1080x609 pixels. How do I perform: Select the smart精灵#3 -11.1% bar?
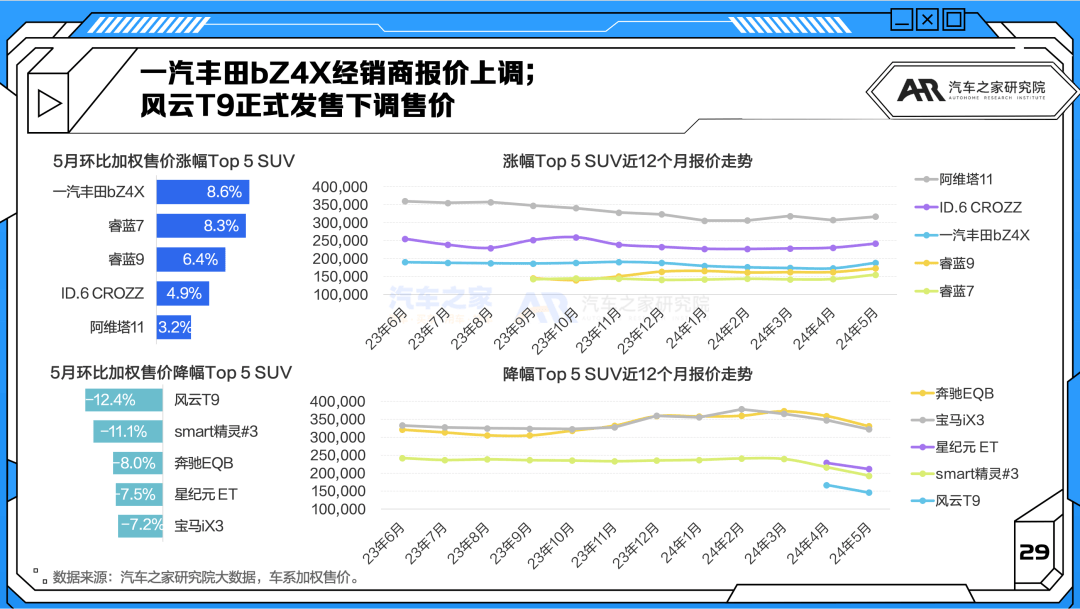127,432
